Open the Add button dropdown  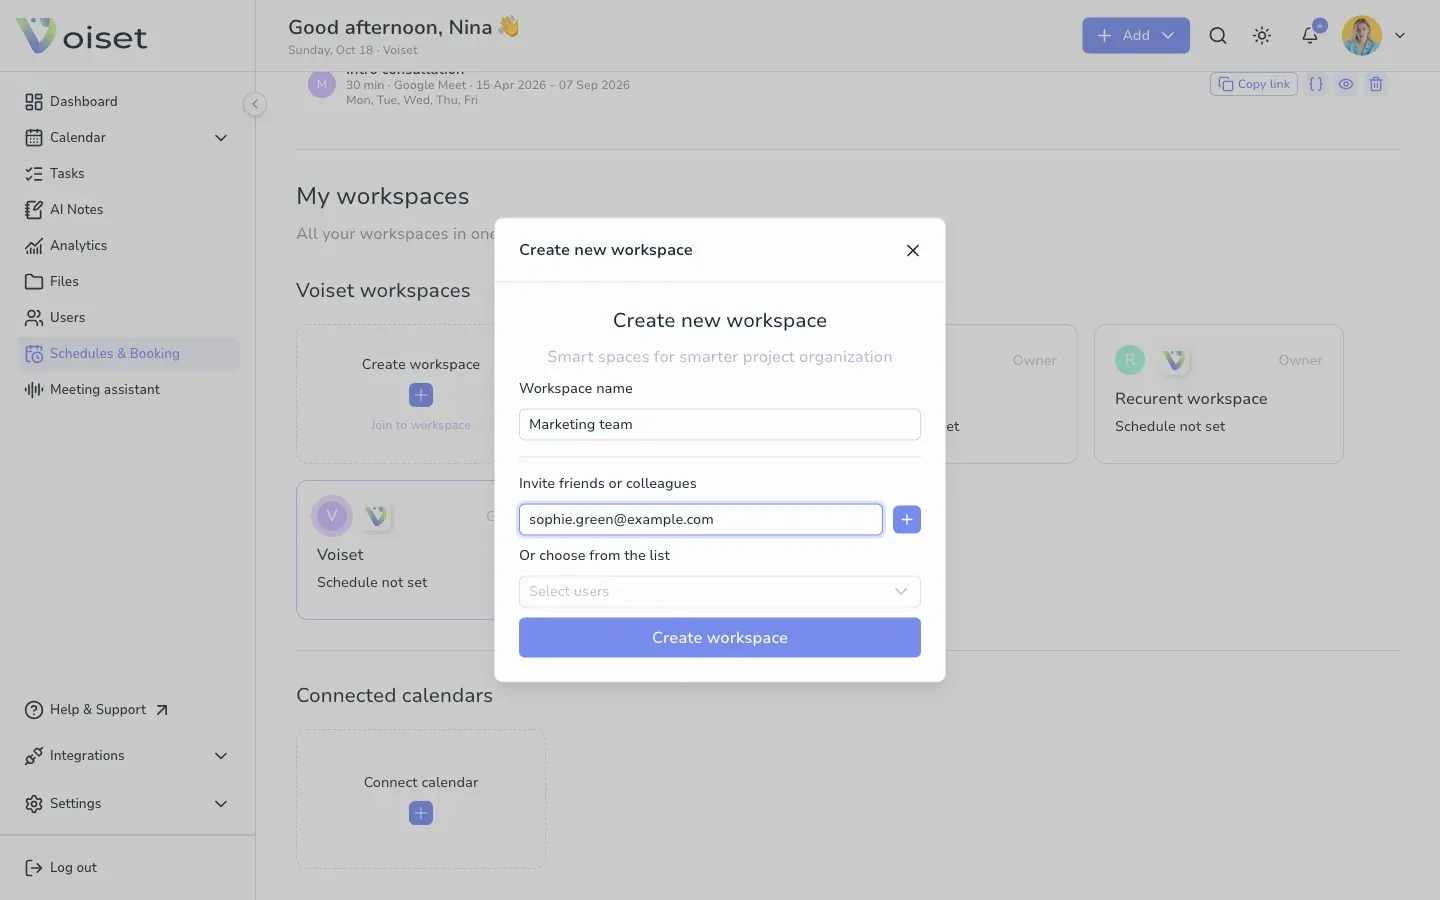[1136, 35]
